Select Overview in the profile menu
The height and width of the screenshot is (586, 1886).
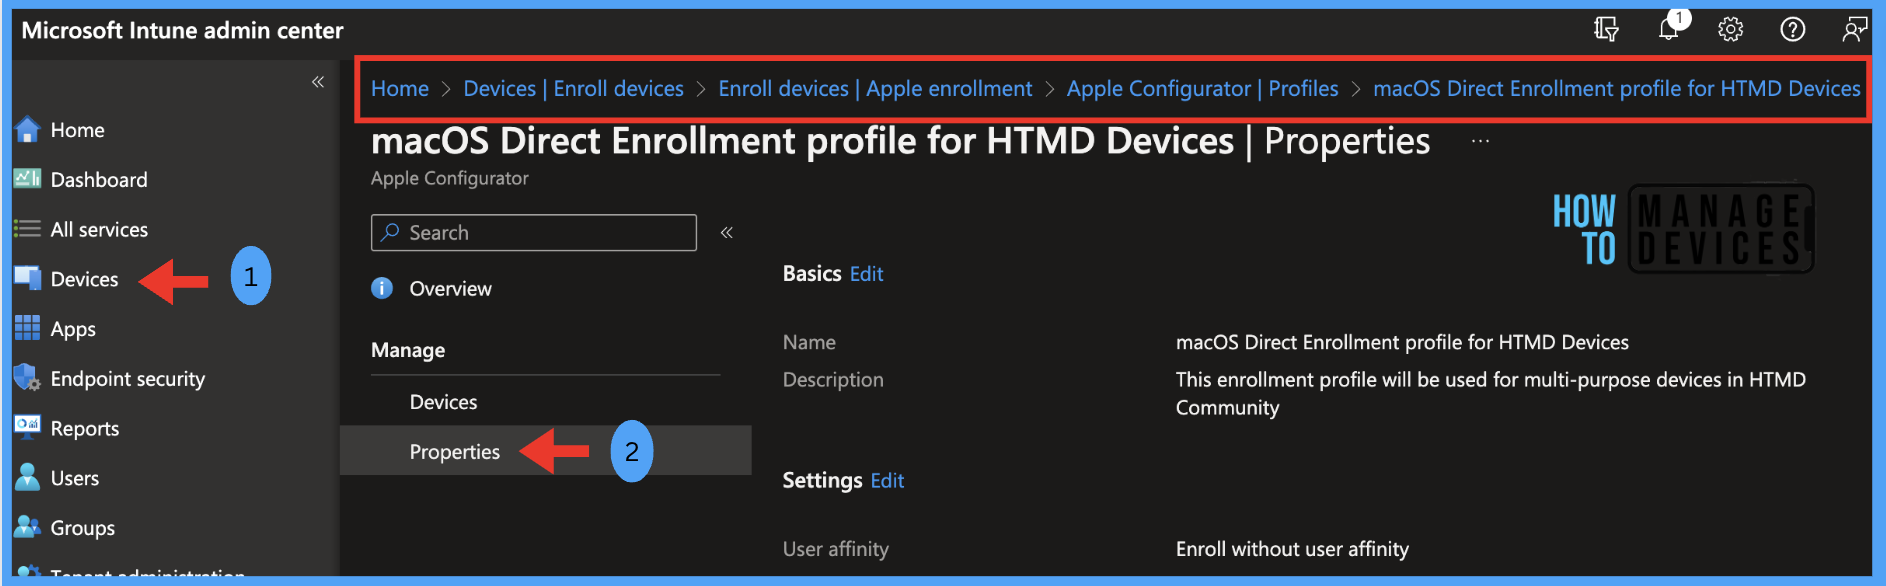(450, 289)
